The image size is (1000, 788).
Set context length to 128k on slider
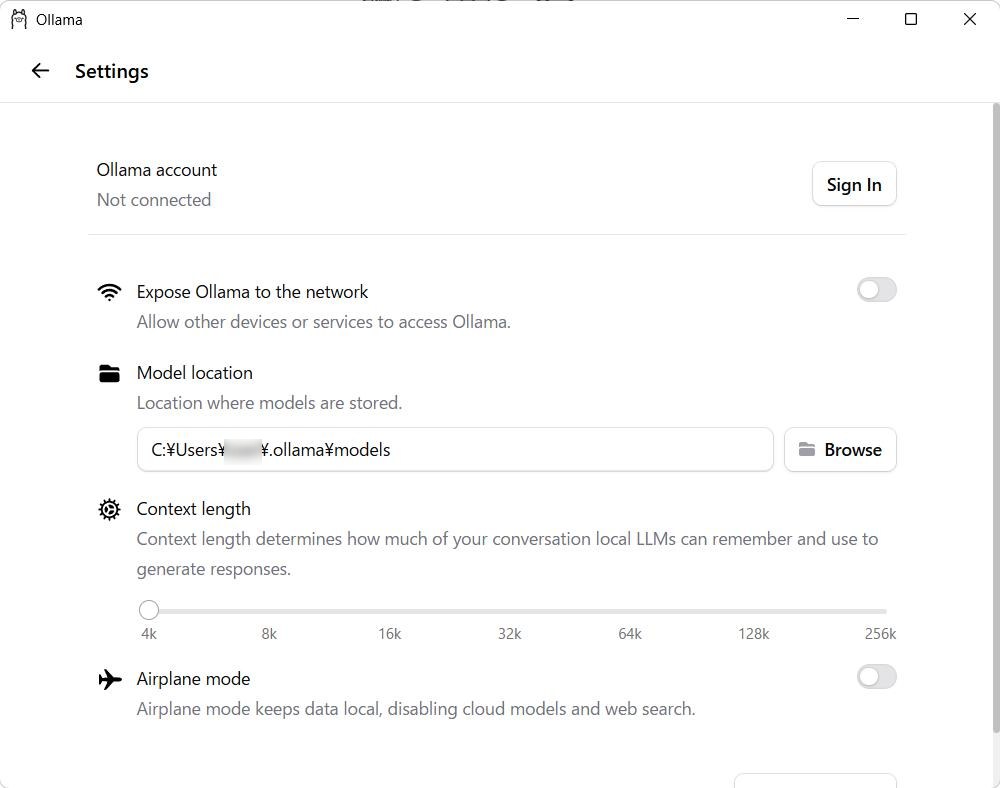pyautogui.click(x=753, y=610)
